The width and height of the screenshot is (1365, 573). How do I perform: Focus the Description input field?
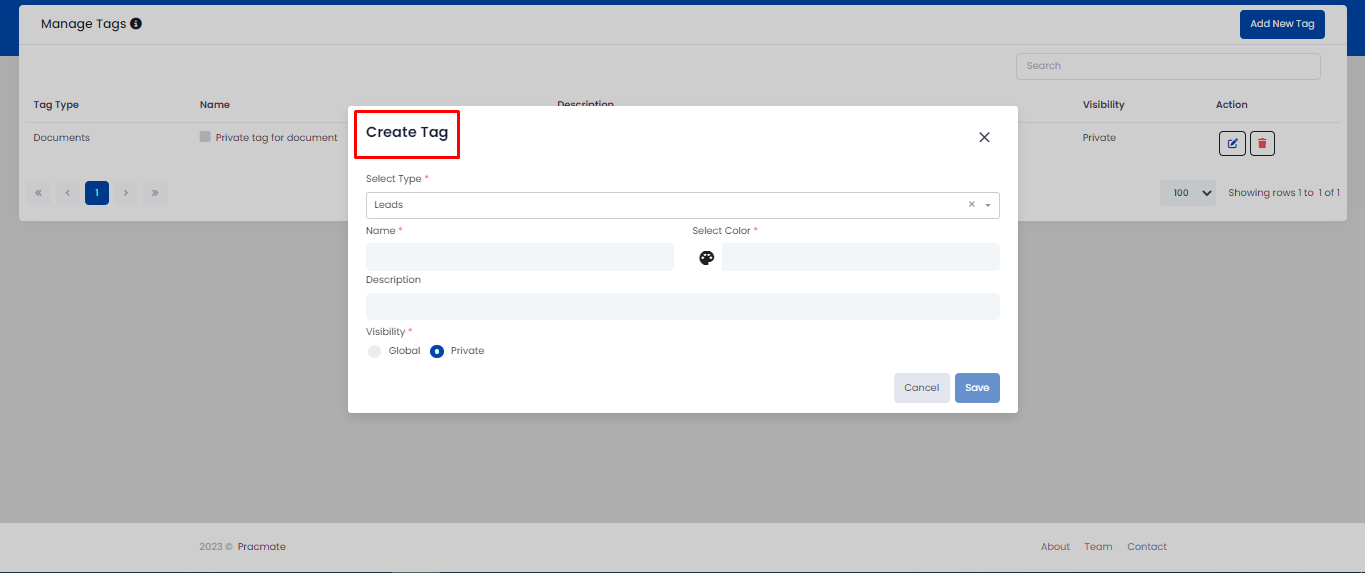[x=683, y=306]
